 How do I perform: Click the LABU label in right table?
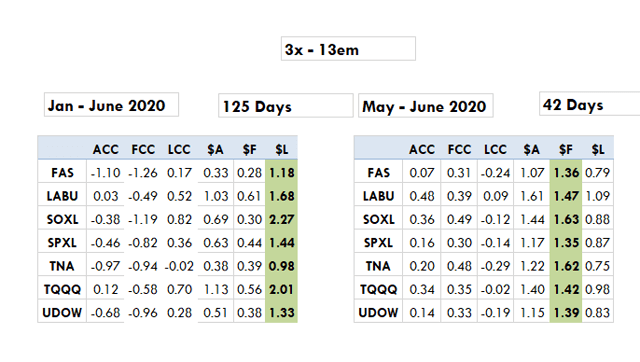click(378, 196)
